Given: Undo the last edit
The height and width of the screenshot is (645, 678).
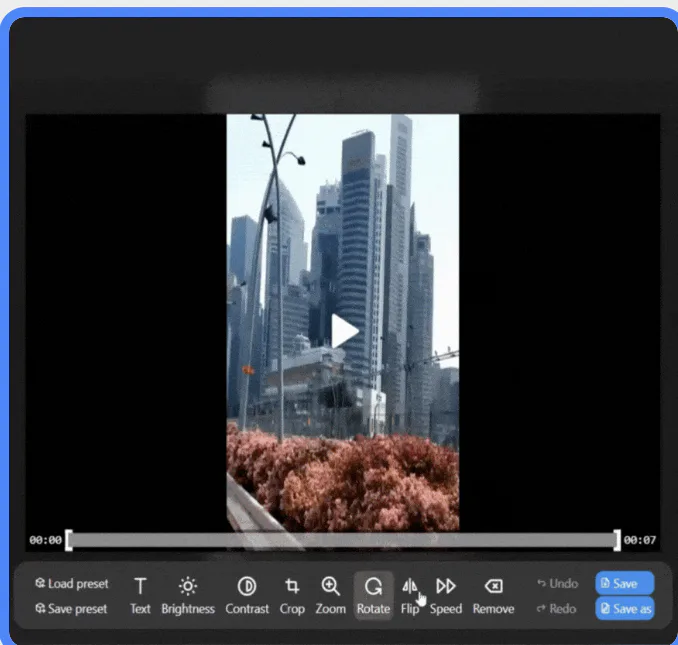Looking at the screenshot, I should [557, 584].
